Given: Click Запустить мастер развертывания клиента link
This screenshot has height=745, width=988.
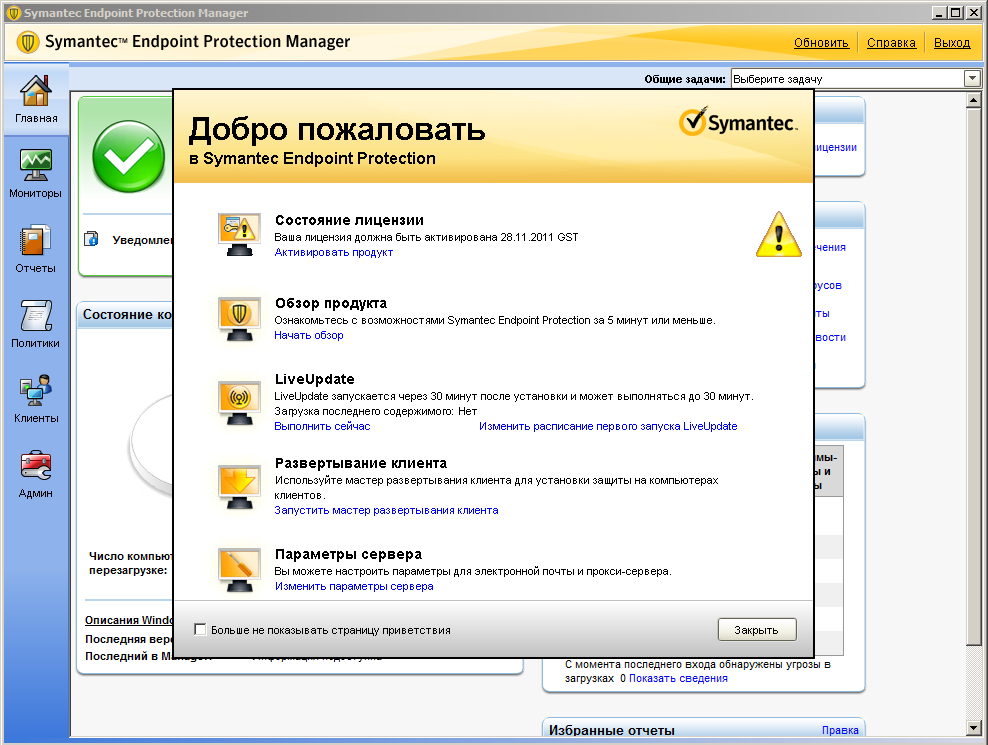Looking at the screenshot, I should [x=386, y=510].
